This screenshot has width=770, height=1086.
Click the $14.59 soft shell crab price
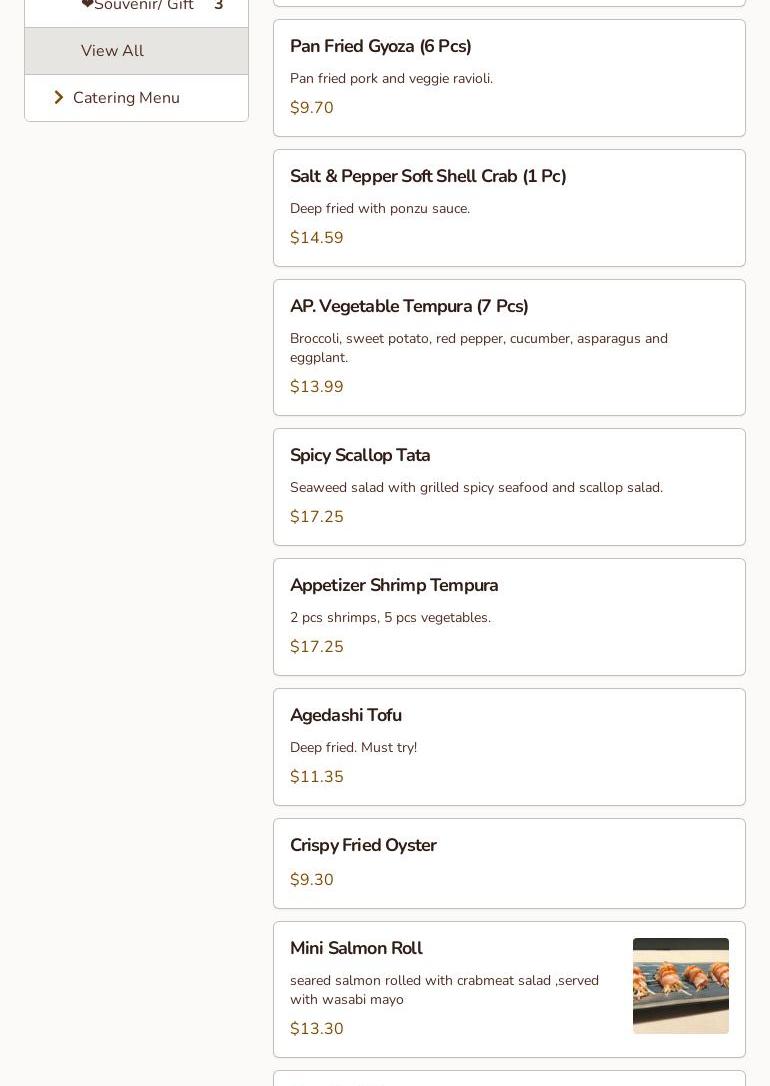pos(317,238)
